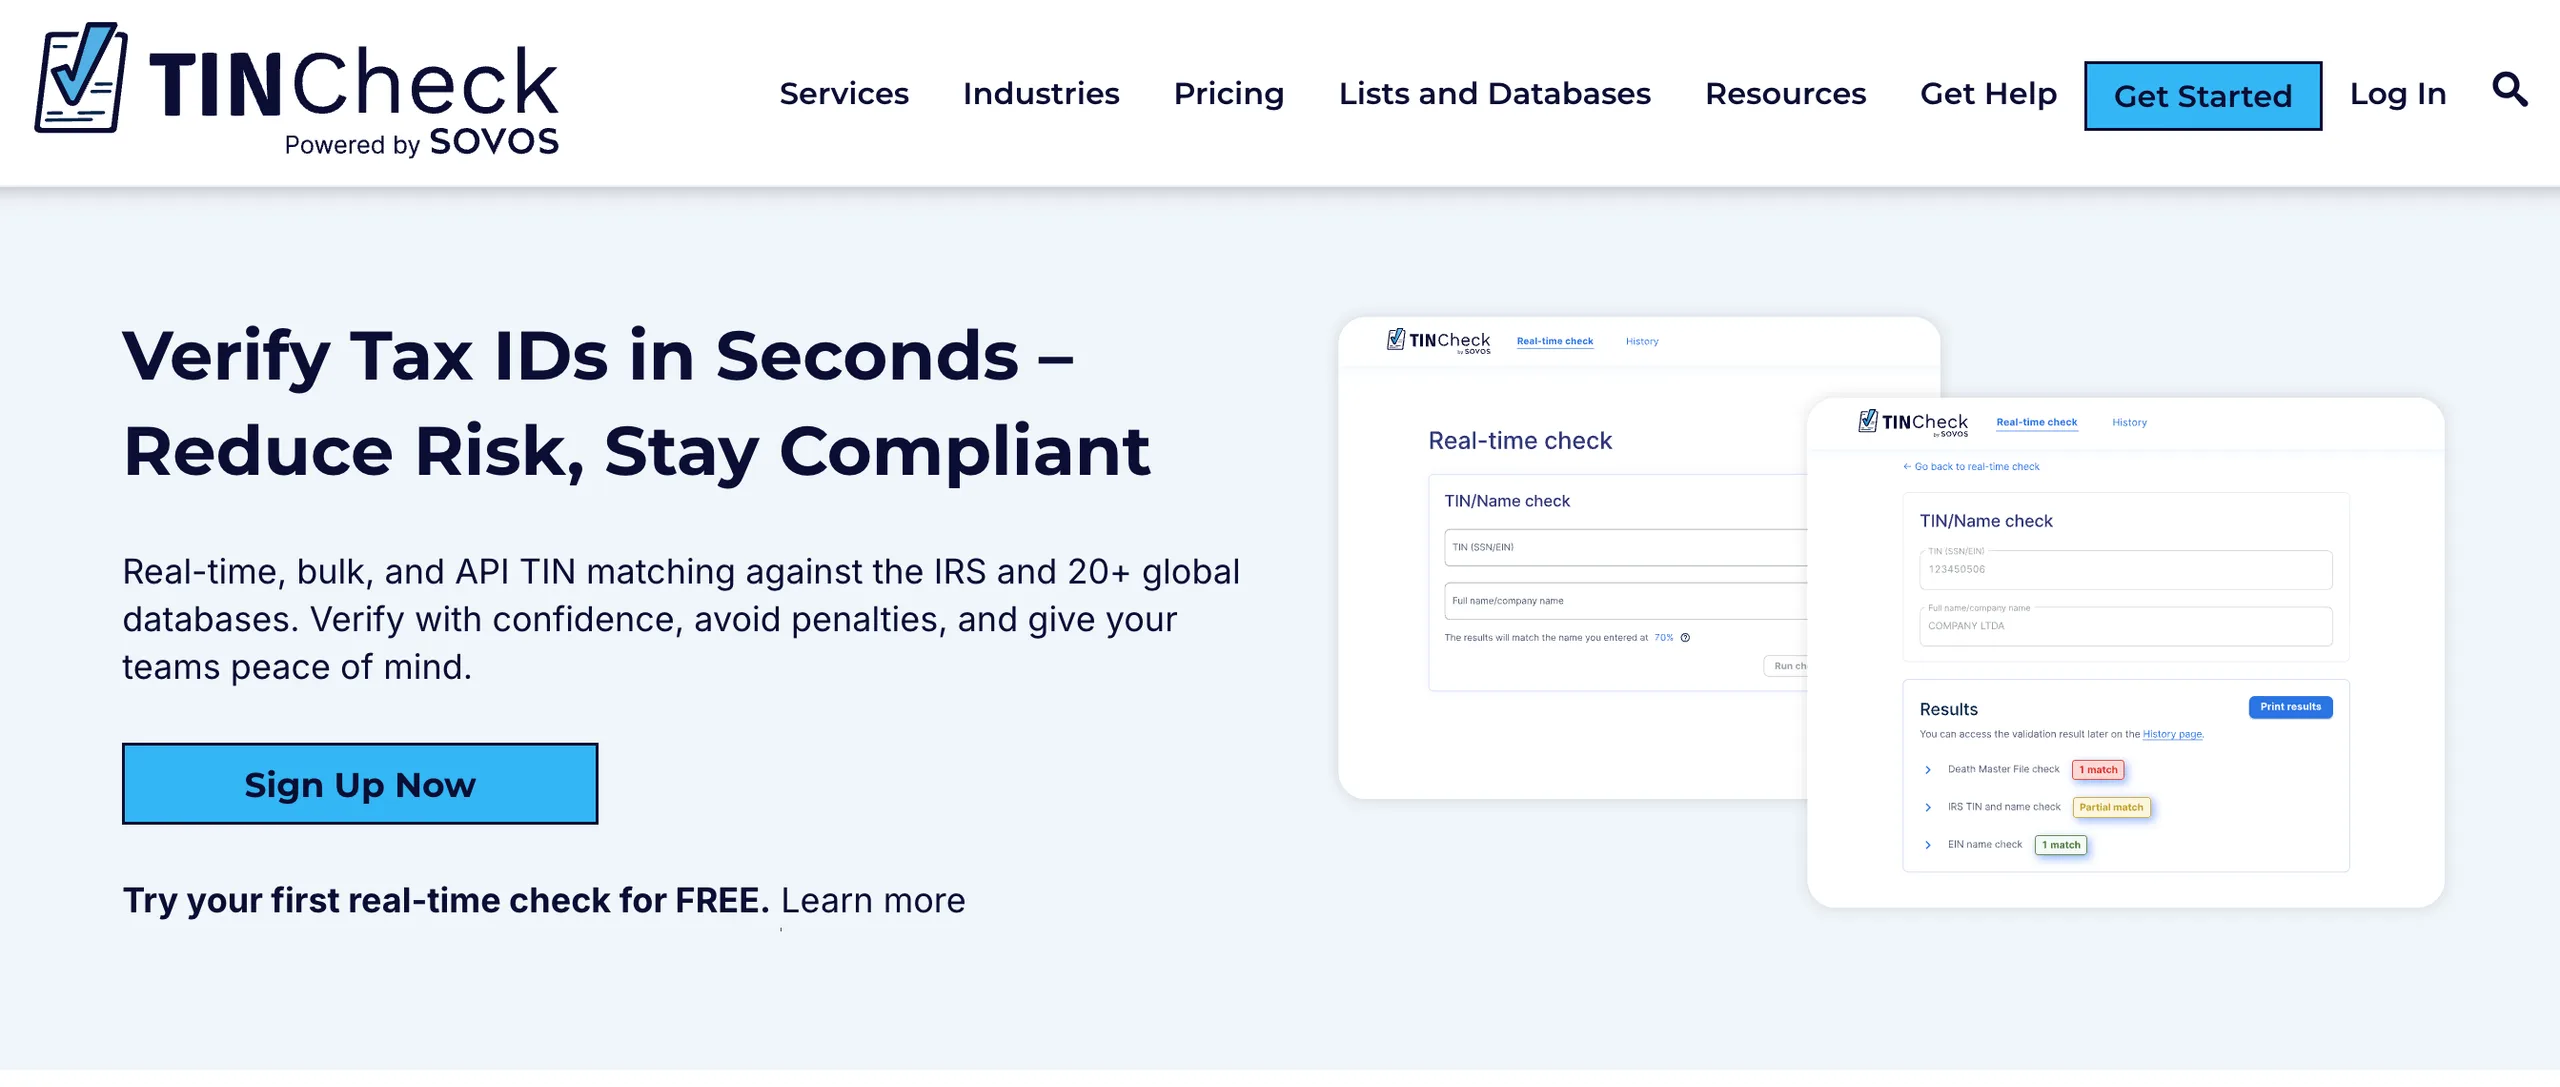This screenshot has height=1087, width=2560.
Task: Open the Resources menu
Action: (x=1785, y=93)
